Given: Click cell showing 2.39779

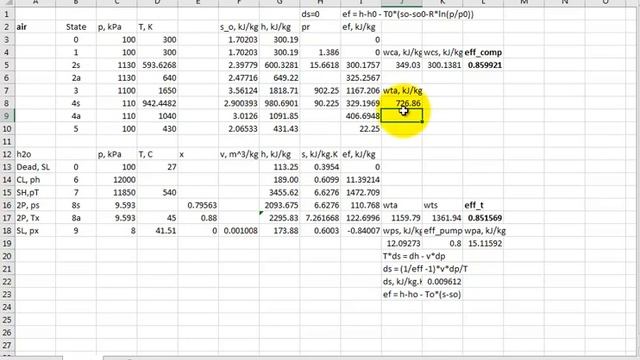Looking at the screenshot, I should 239,65.
